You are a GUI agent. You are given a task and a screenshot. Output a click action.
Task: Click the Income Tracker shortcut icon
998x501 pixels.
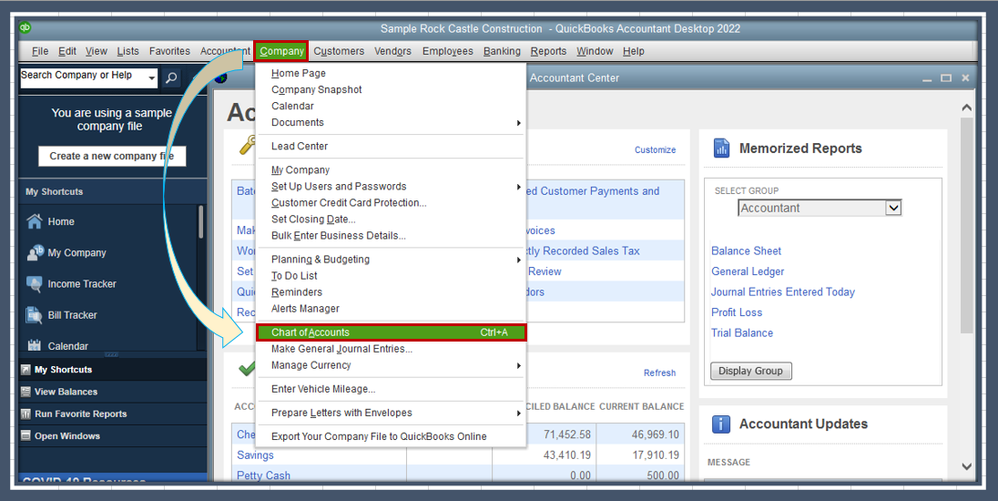[x=34, y=284]
